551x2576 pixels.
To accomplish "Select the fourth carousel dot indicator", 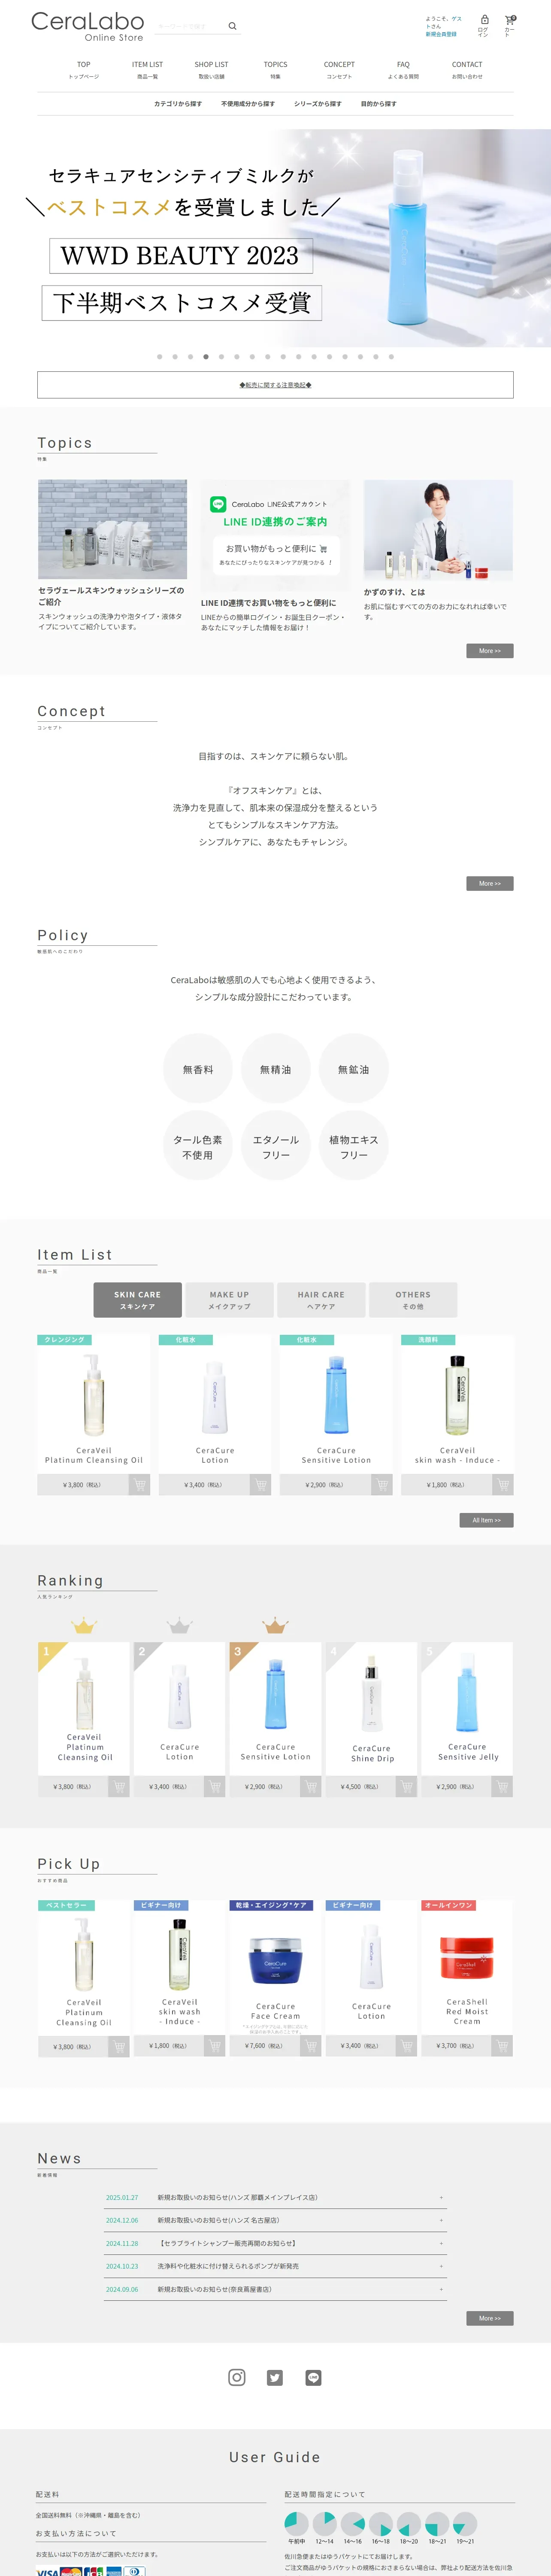I will pyautogui.click(x=206, y=356).
